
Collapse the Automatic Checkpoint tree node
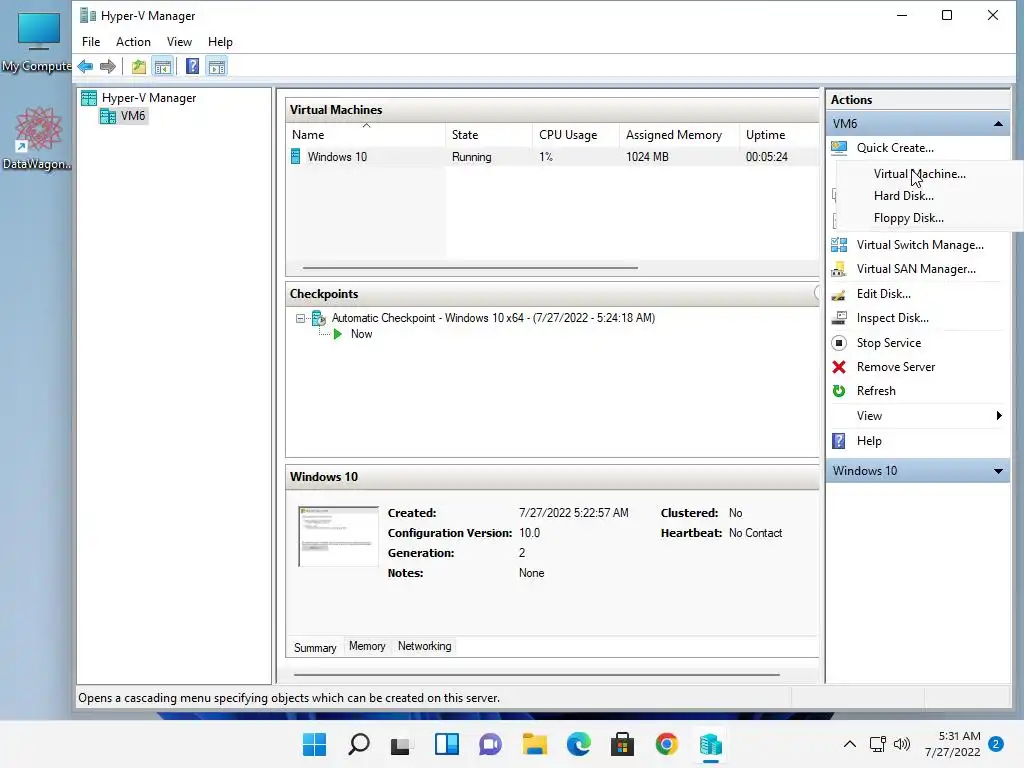click(300, 319)
